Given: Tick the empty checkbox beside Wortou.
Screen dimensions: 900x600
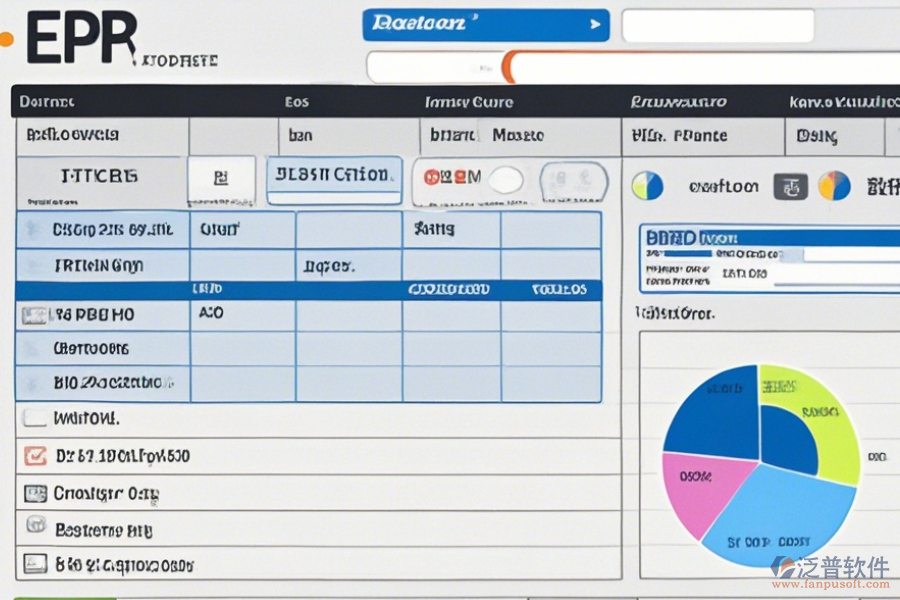Looking at the screenshot, I should 34,417.
